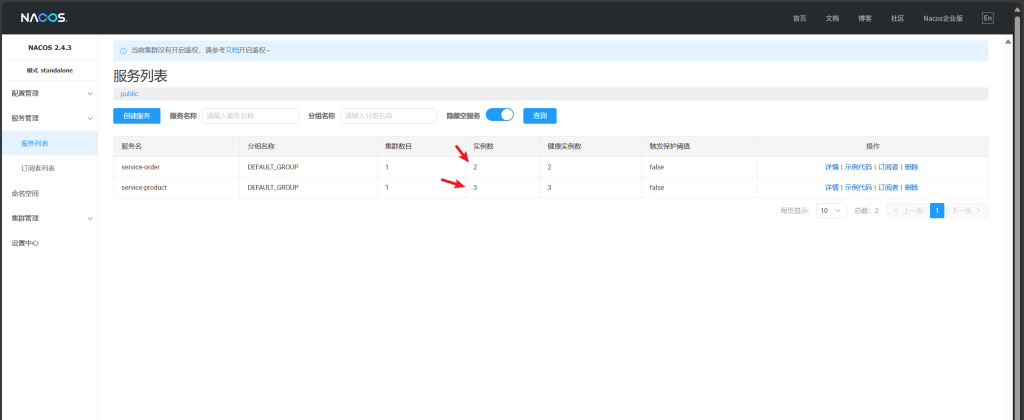1024x420 pixels.
Task: Switch language with the En icon
Action: pos(988,18)
